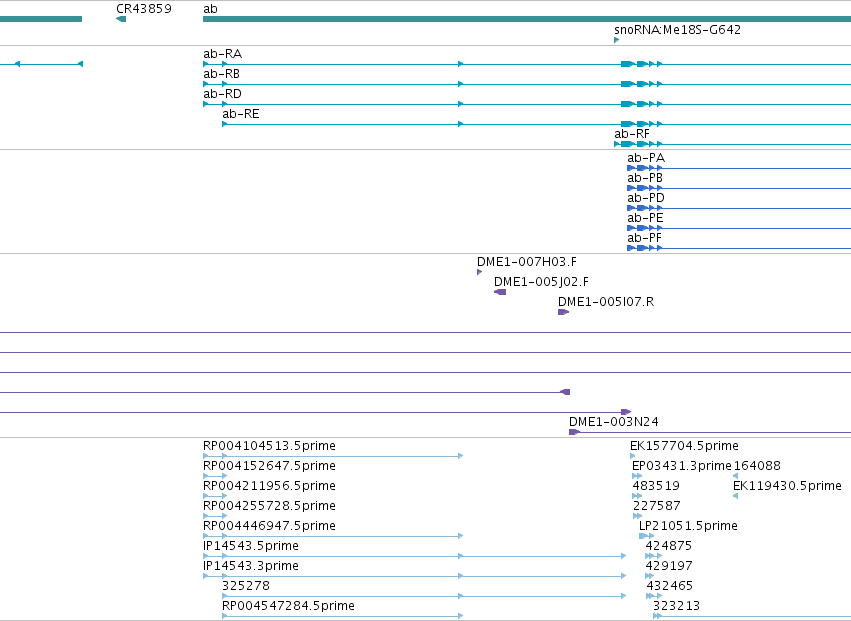Select the CR43859 gene label
Viewport: 851px width, 621px height.
[144, 9]
